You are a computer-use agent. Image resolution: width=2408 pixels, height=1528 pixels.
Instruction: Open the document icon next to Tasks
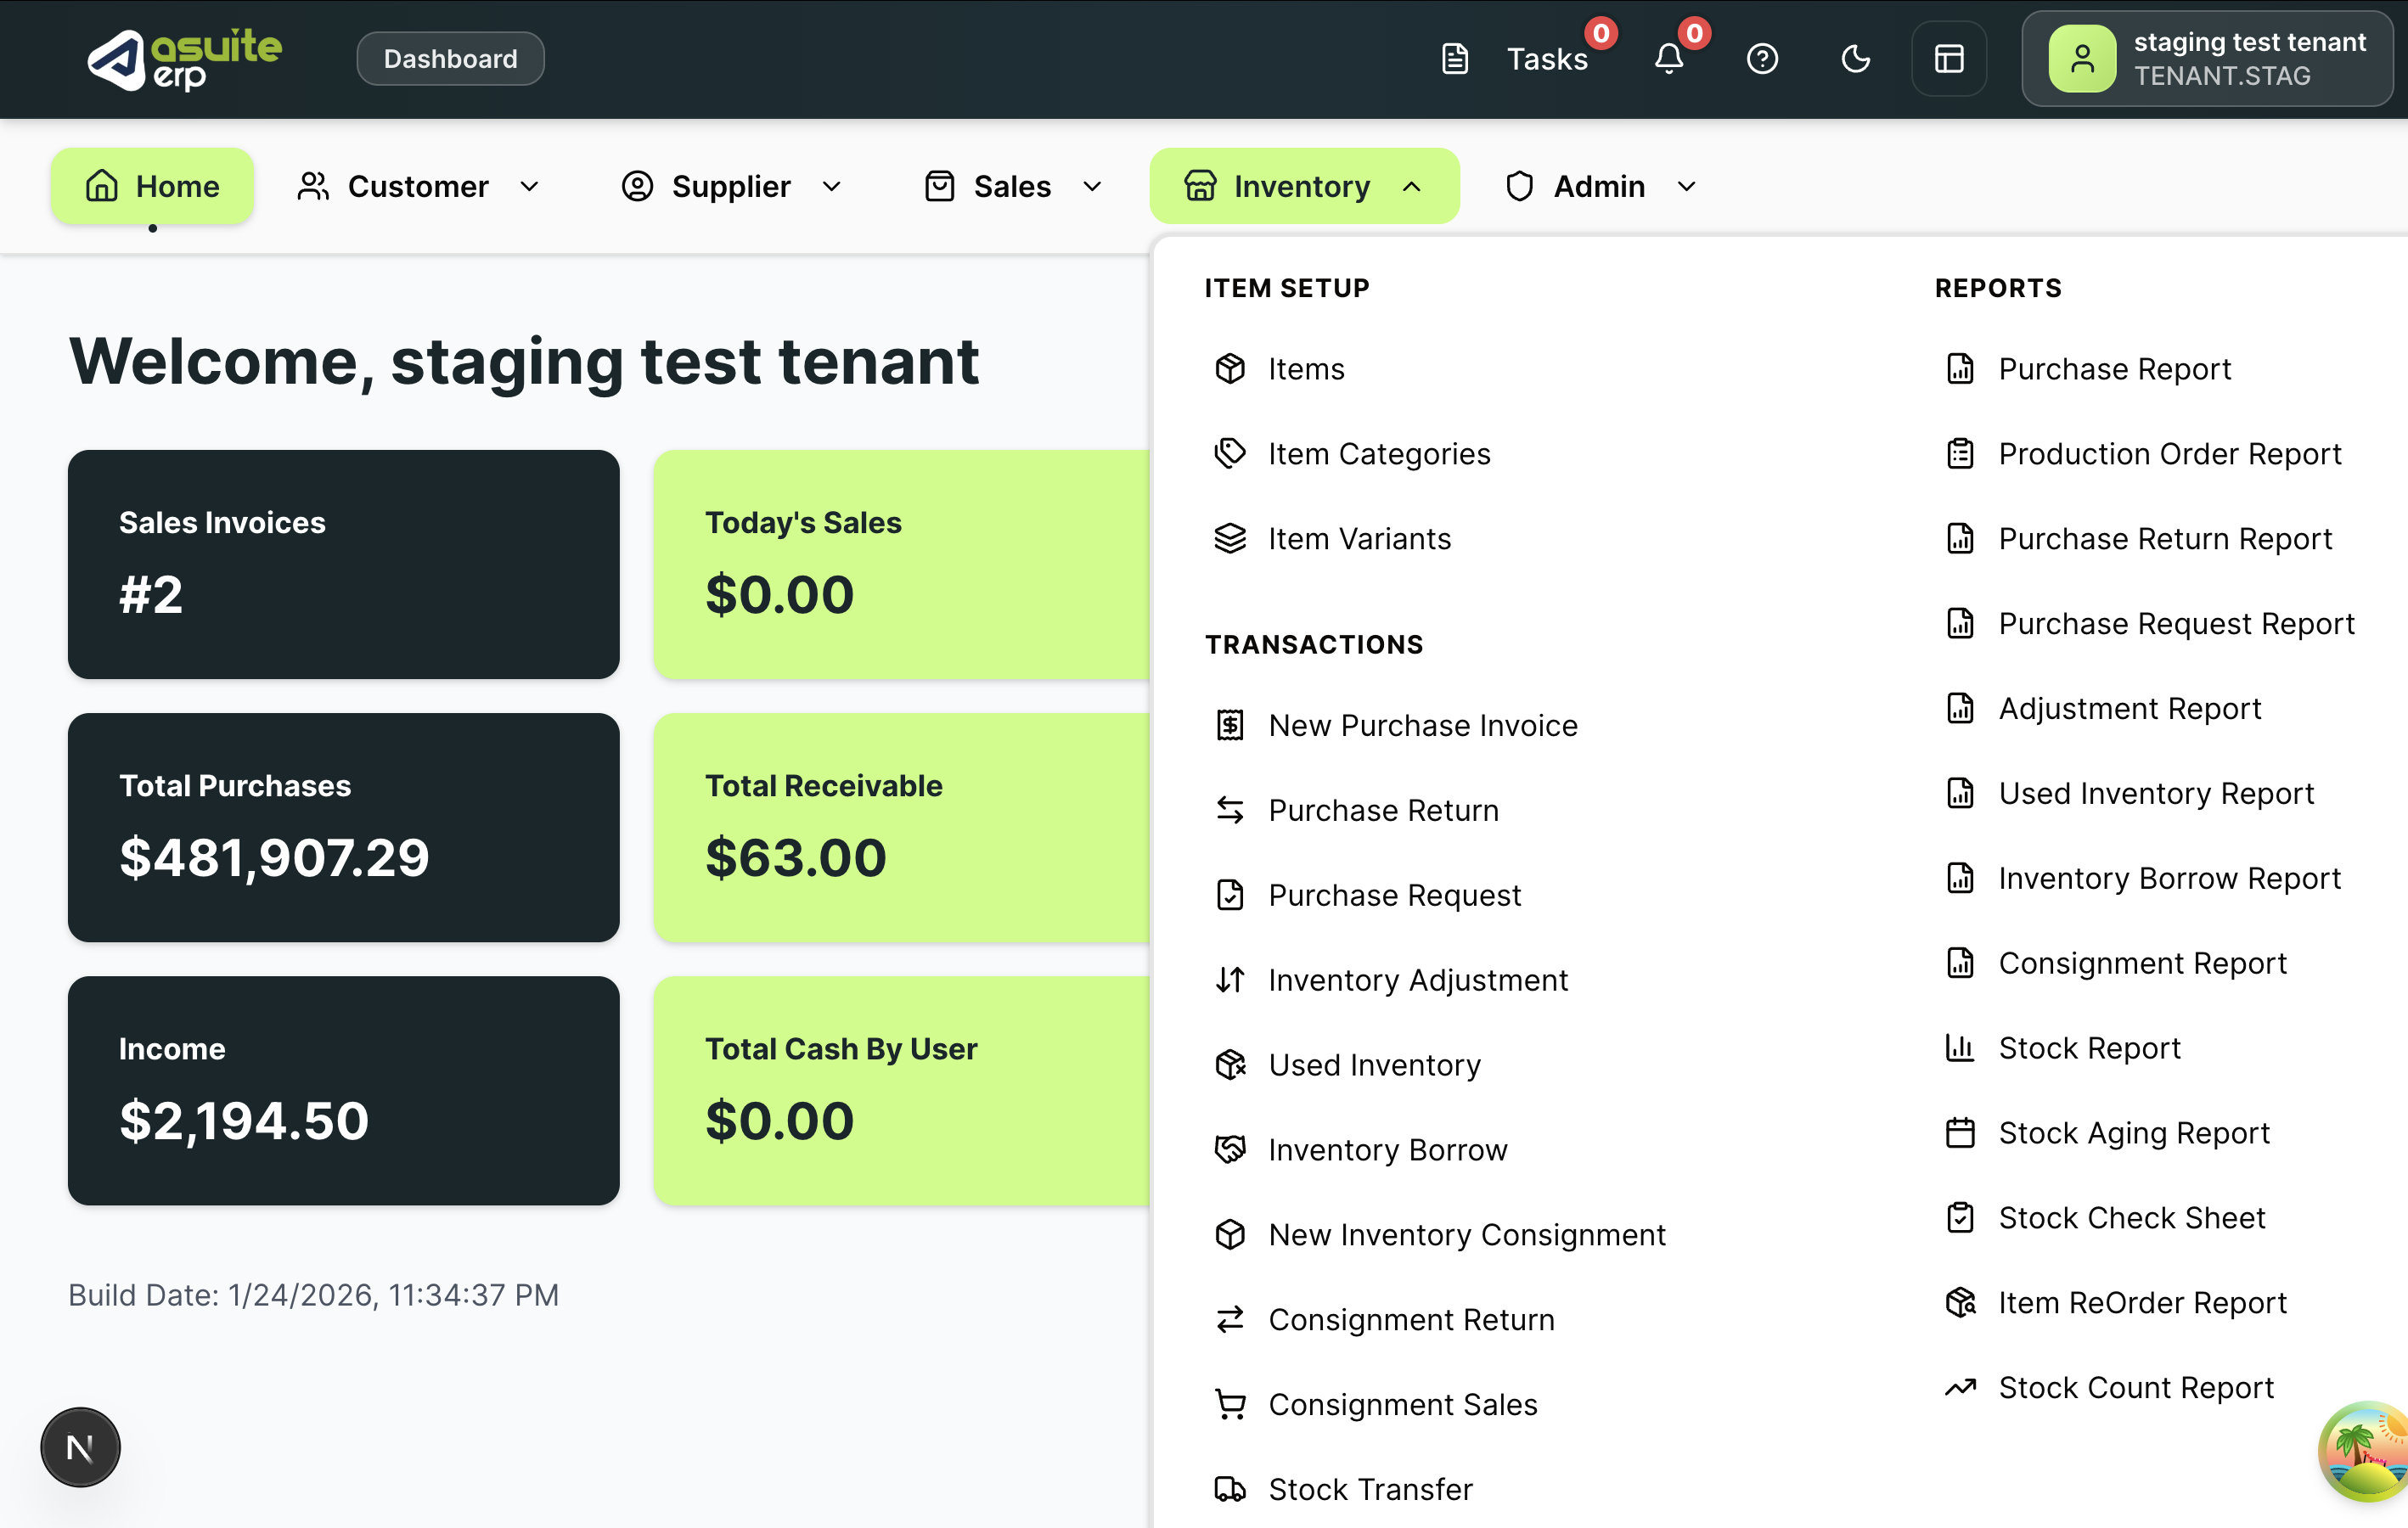point(1455,59)
